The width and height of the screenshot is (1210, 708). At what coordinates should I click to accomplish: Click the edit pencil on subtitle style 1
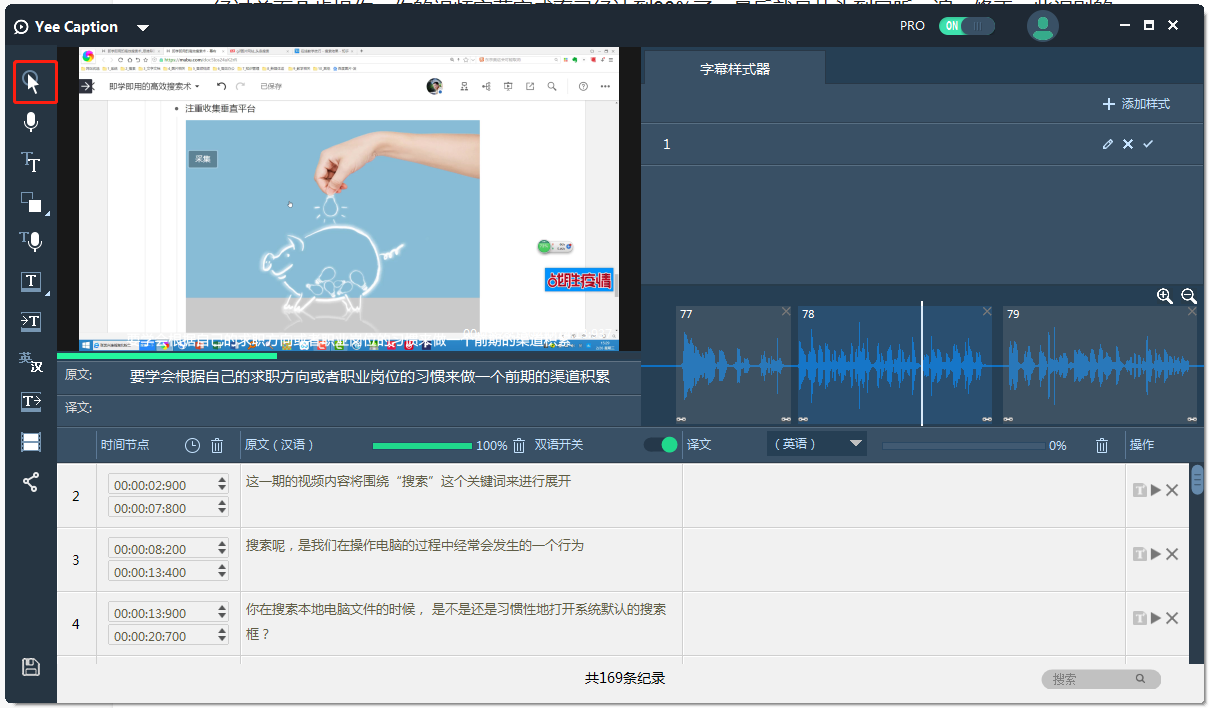1108,144
